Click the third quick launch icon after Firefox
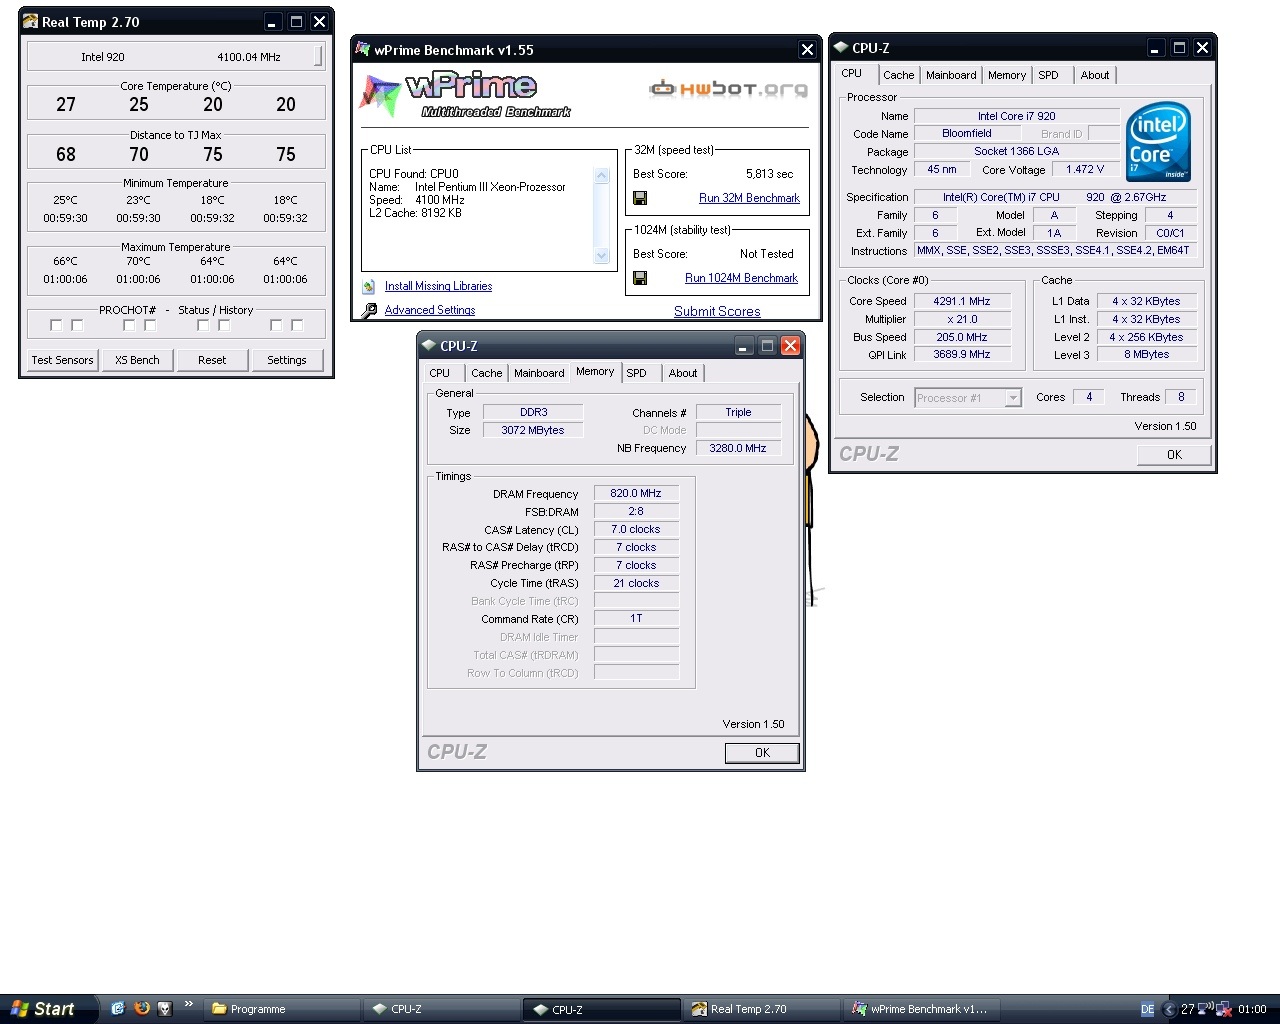Viewport: 1280px width, 1024px height. [x=165, y=1009]
